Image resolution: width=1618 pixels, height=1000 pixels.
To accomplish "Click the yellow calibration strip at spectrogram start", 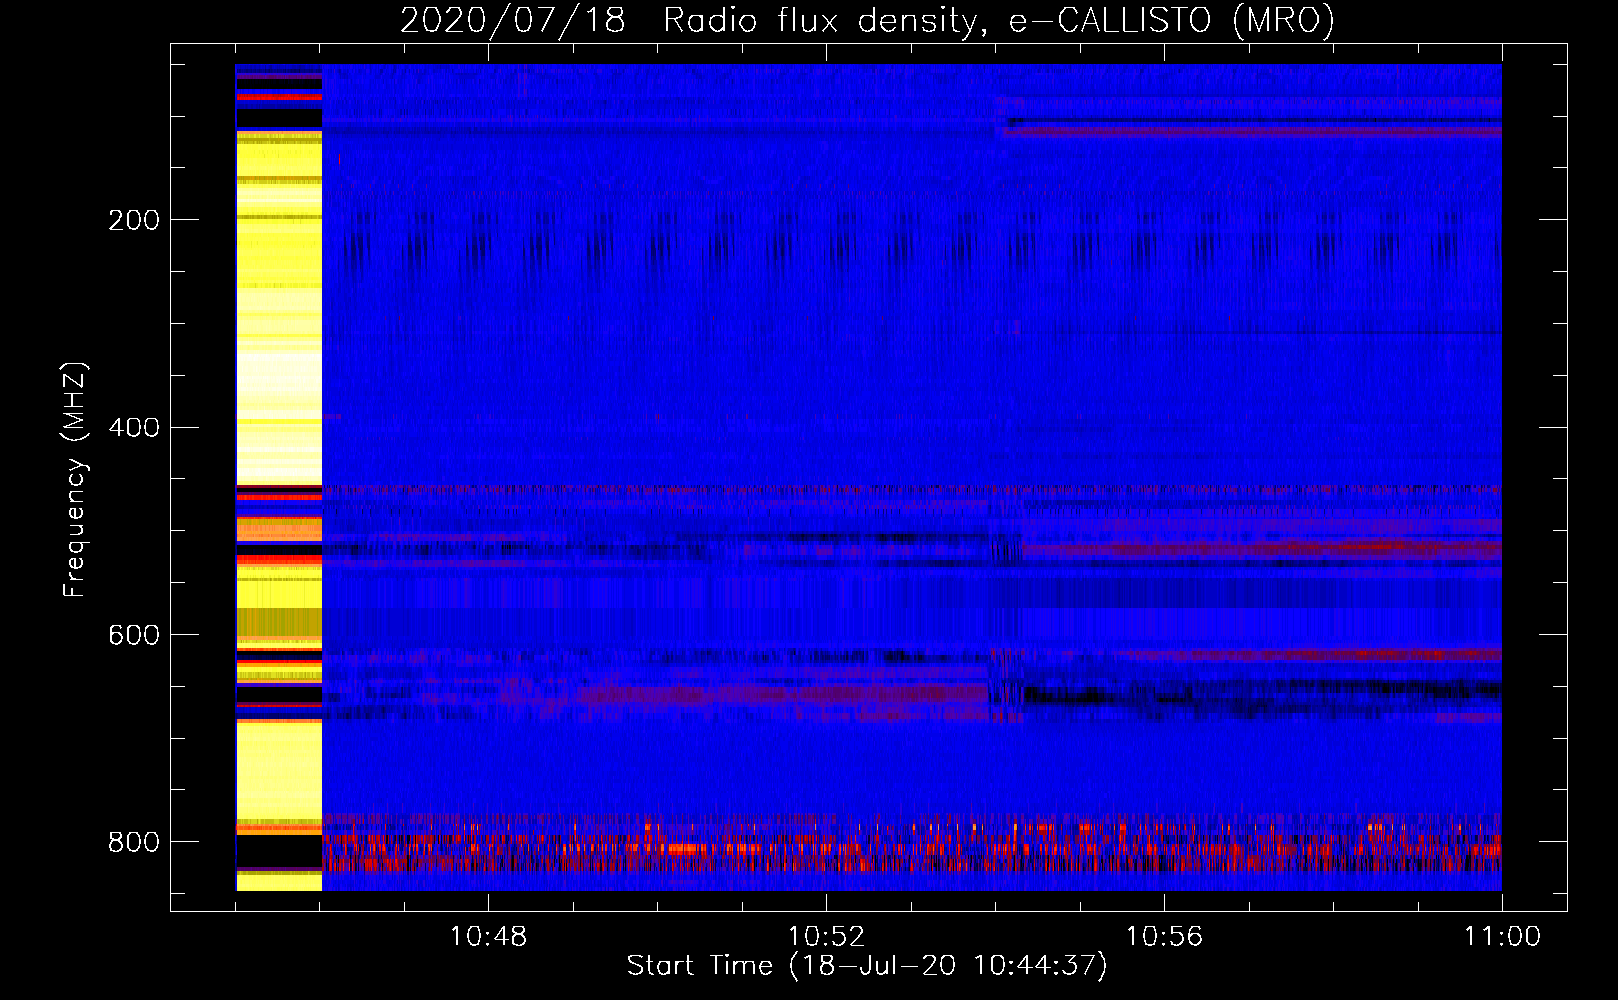I will (279, 477).
